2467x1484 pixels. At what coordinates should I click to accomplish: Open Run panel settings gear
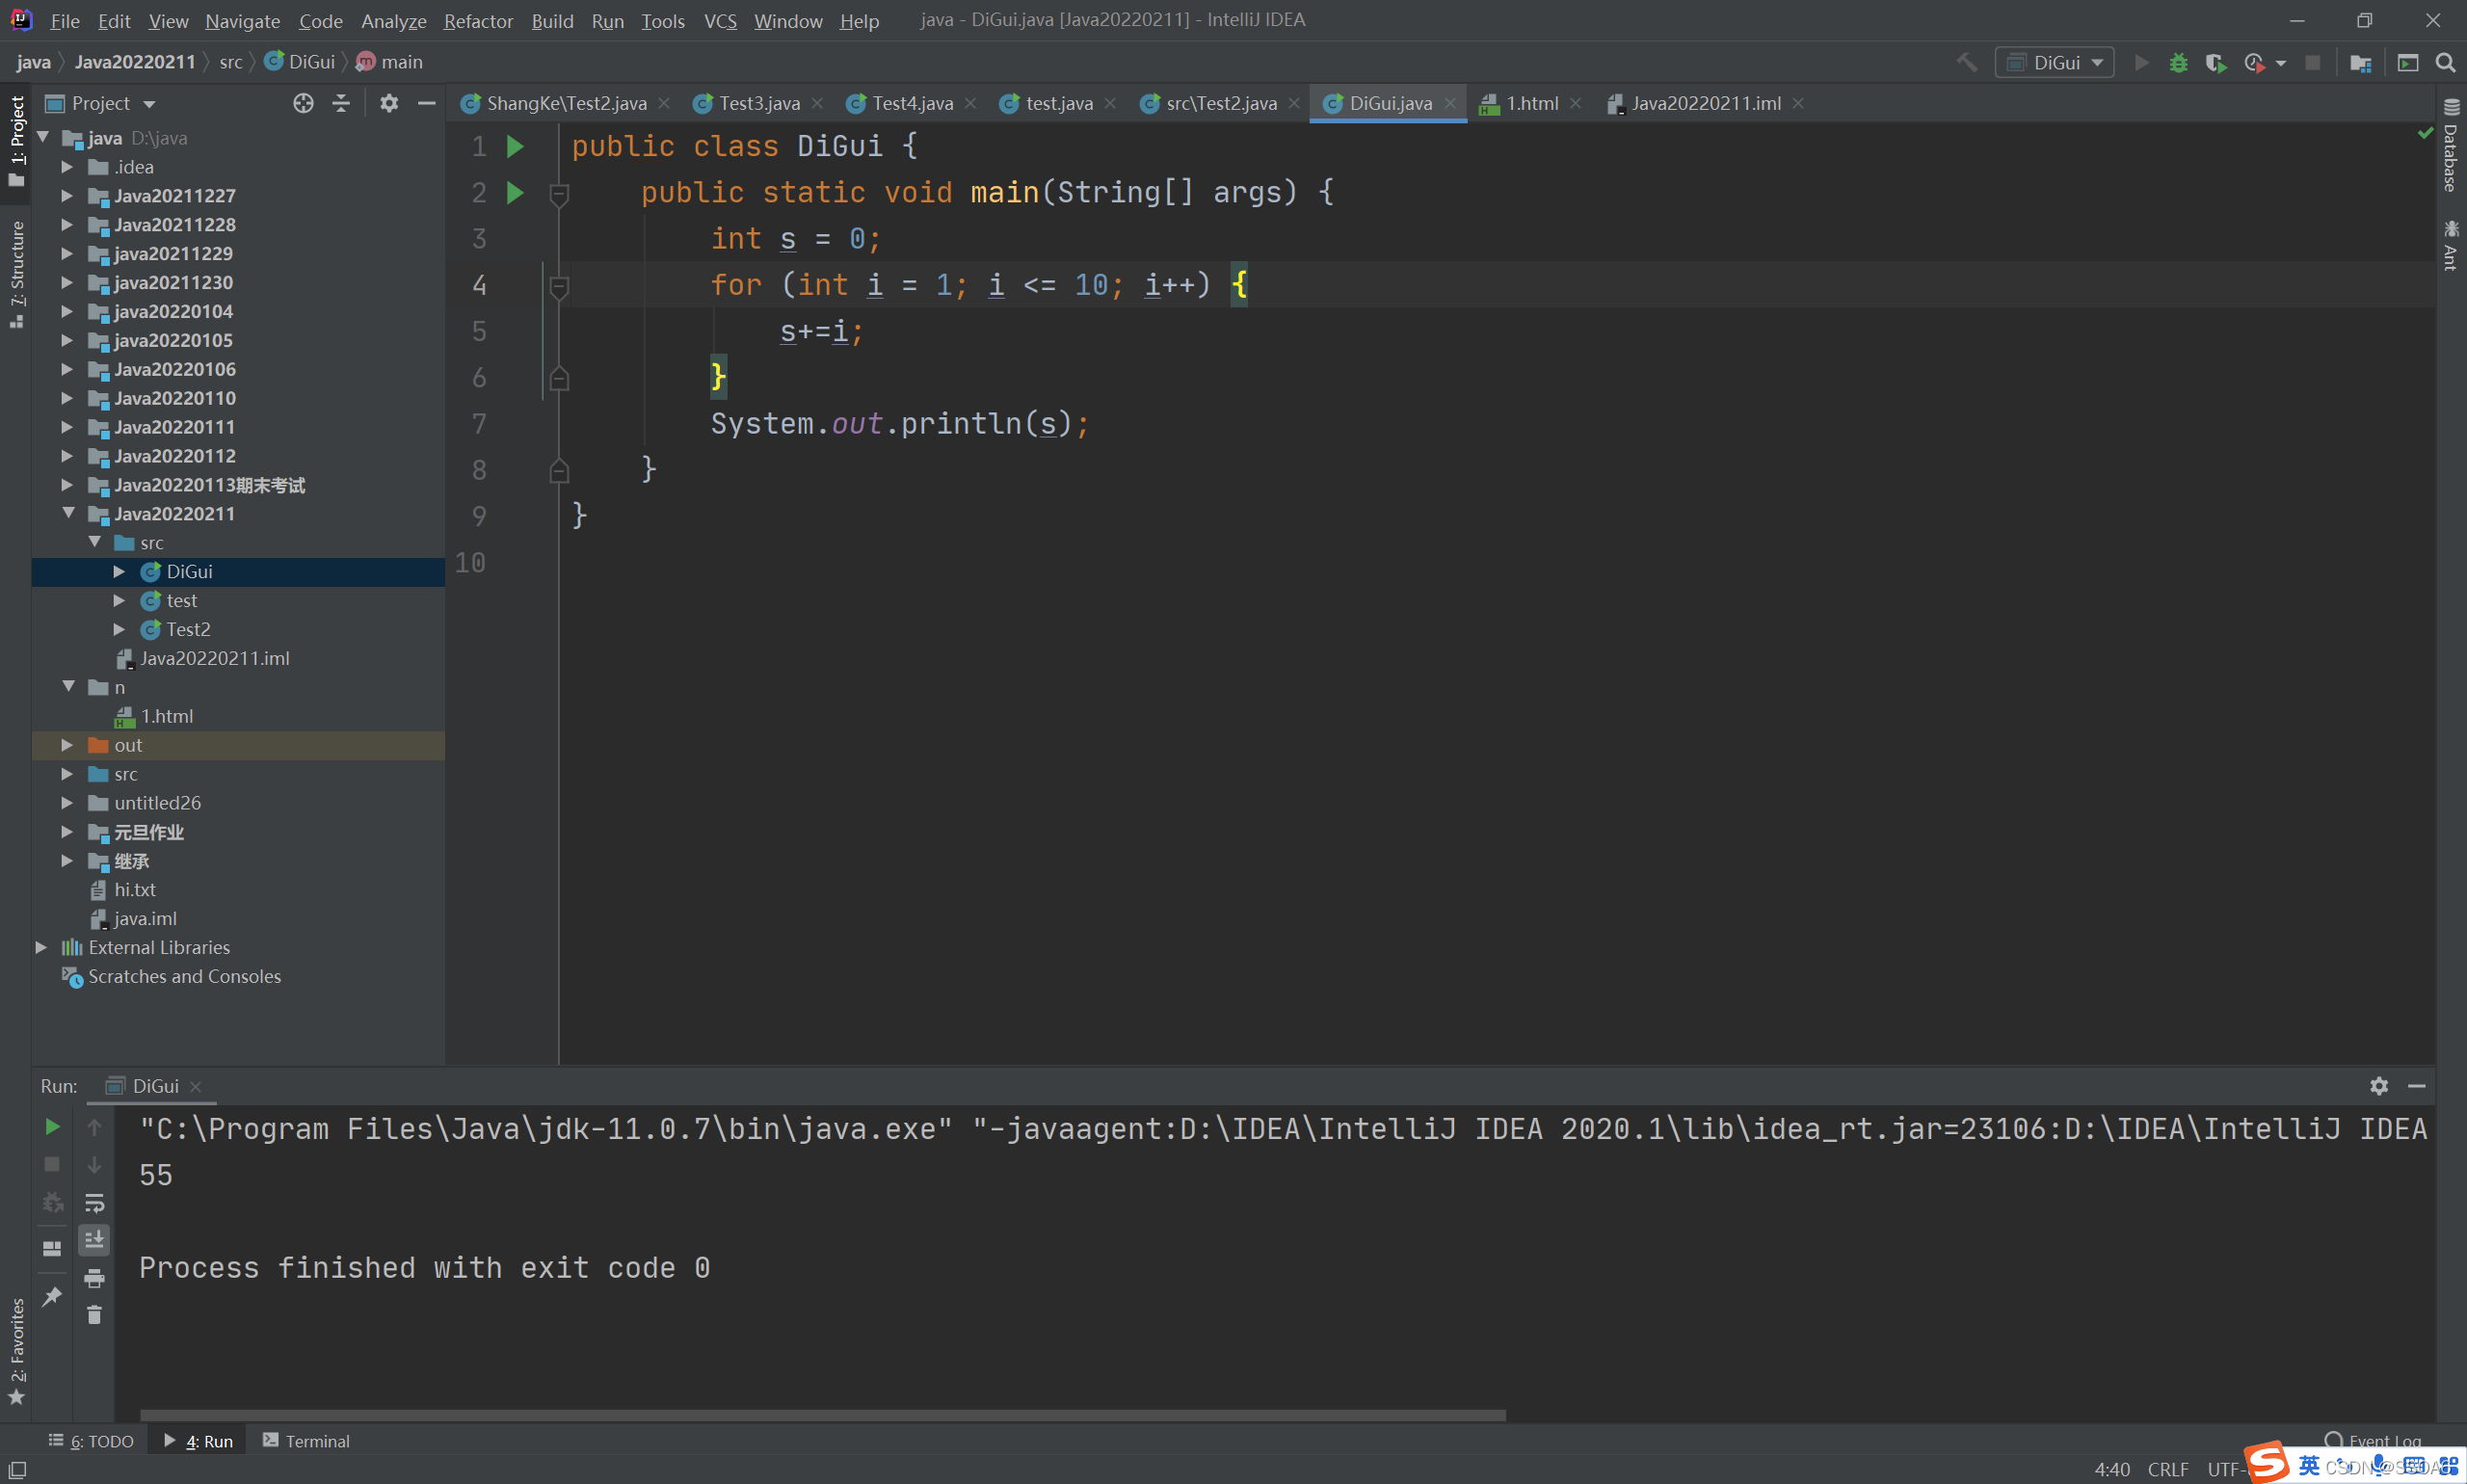(2379, 1086)
